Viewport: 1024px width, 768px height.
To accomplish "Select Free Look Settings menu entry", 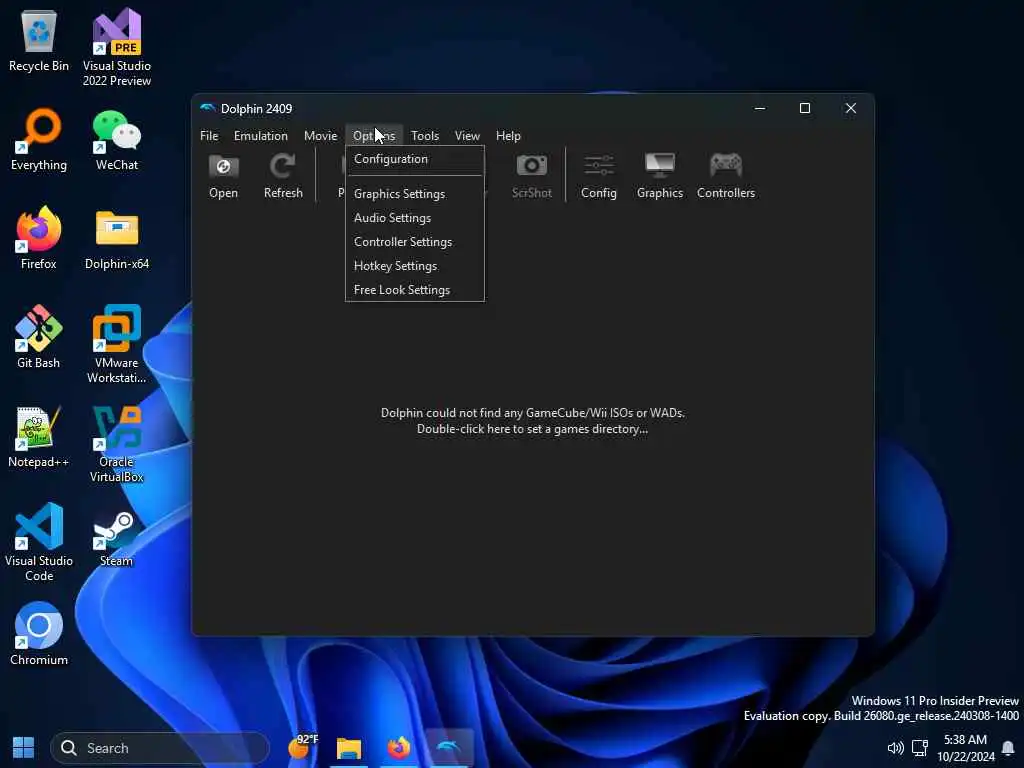I will click(x=415, y=290).
